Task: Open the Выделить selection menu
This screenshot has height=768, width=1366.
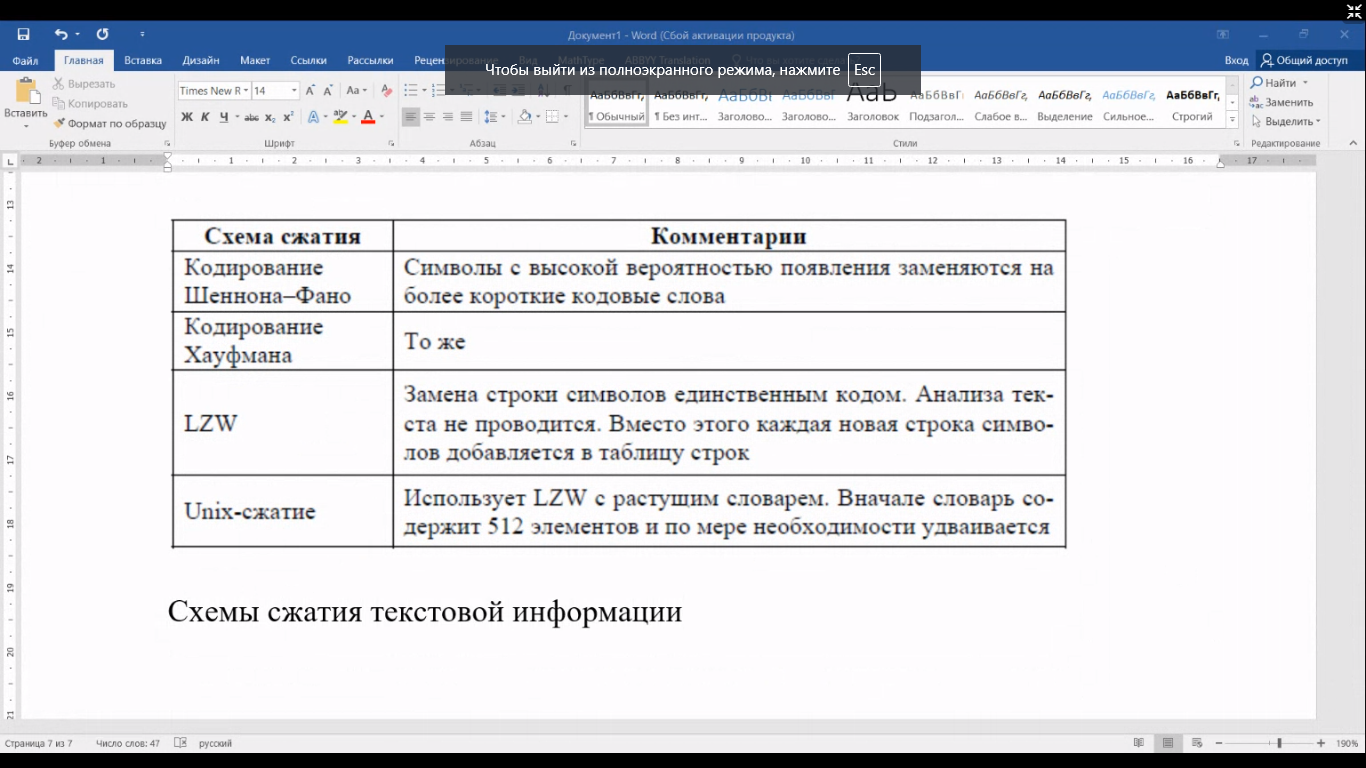Action: [1285, 121]
